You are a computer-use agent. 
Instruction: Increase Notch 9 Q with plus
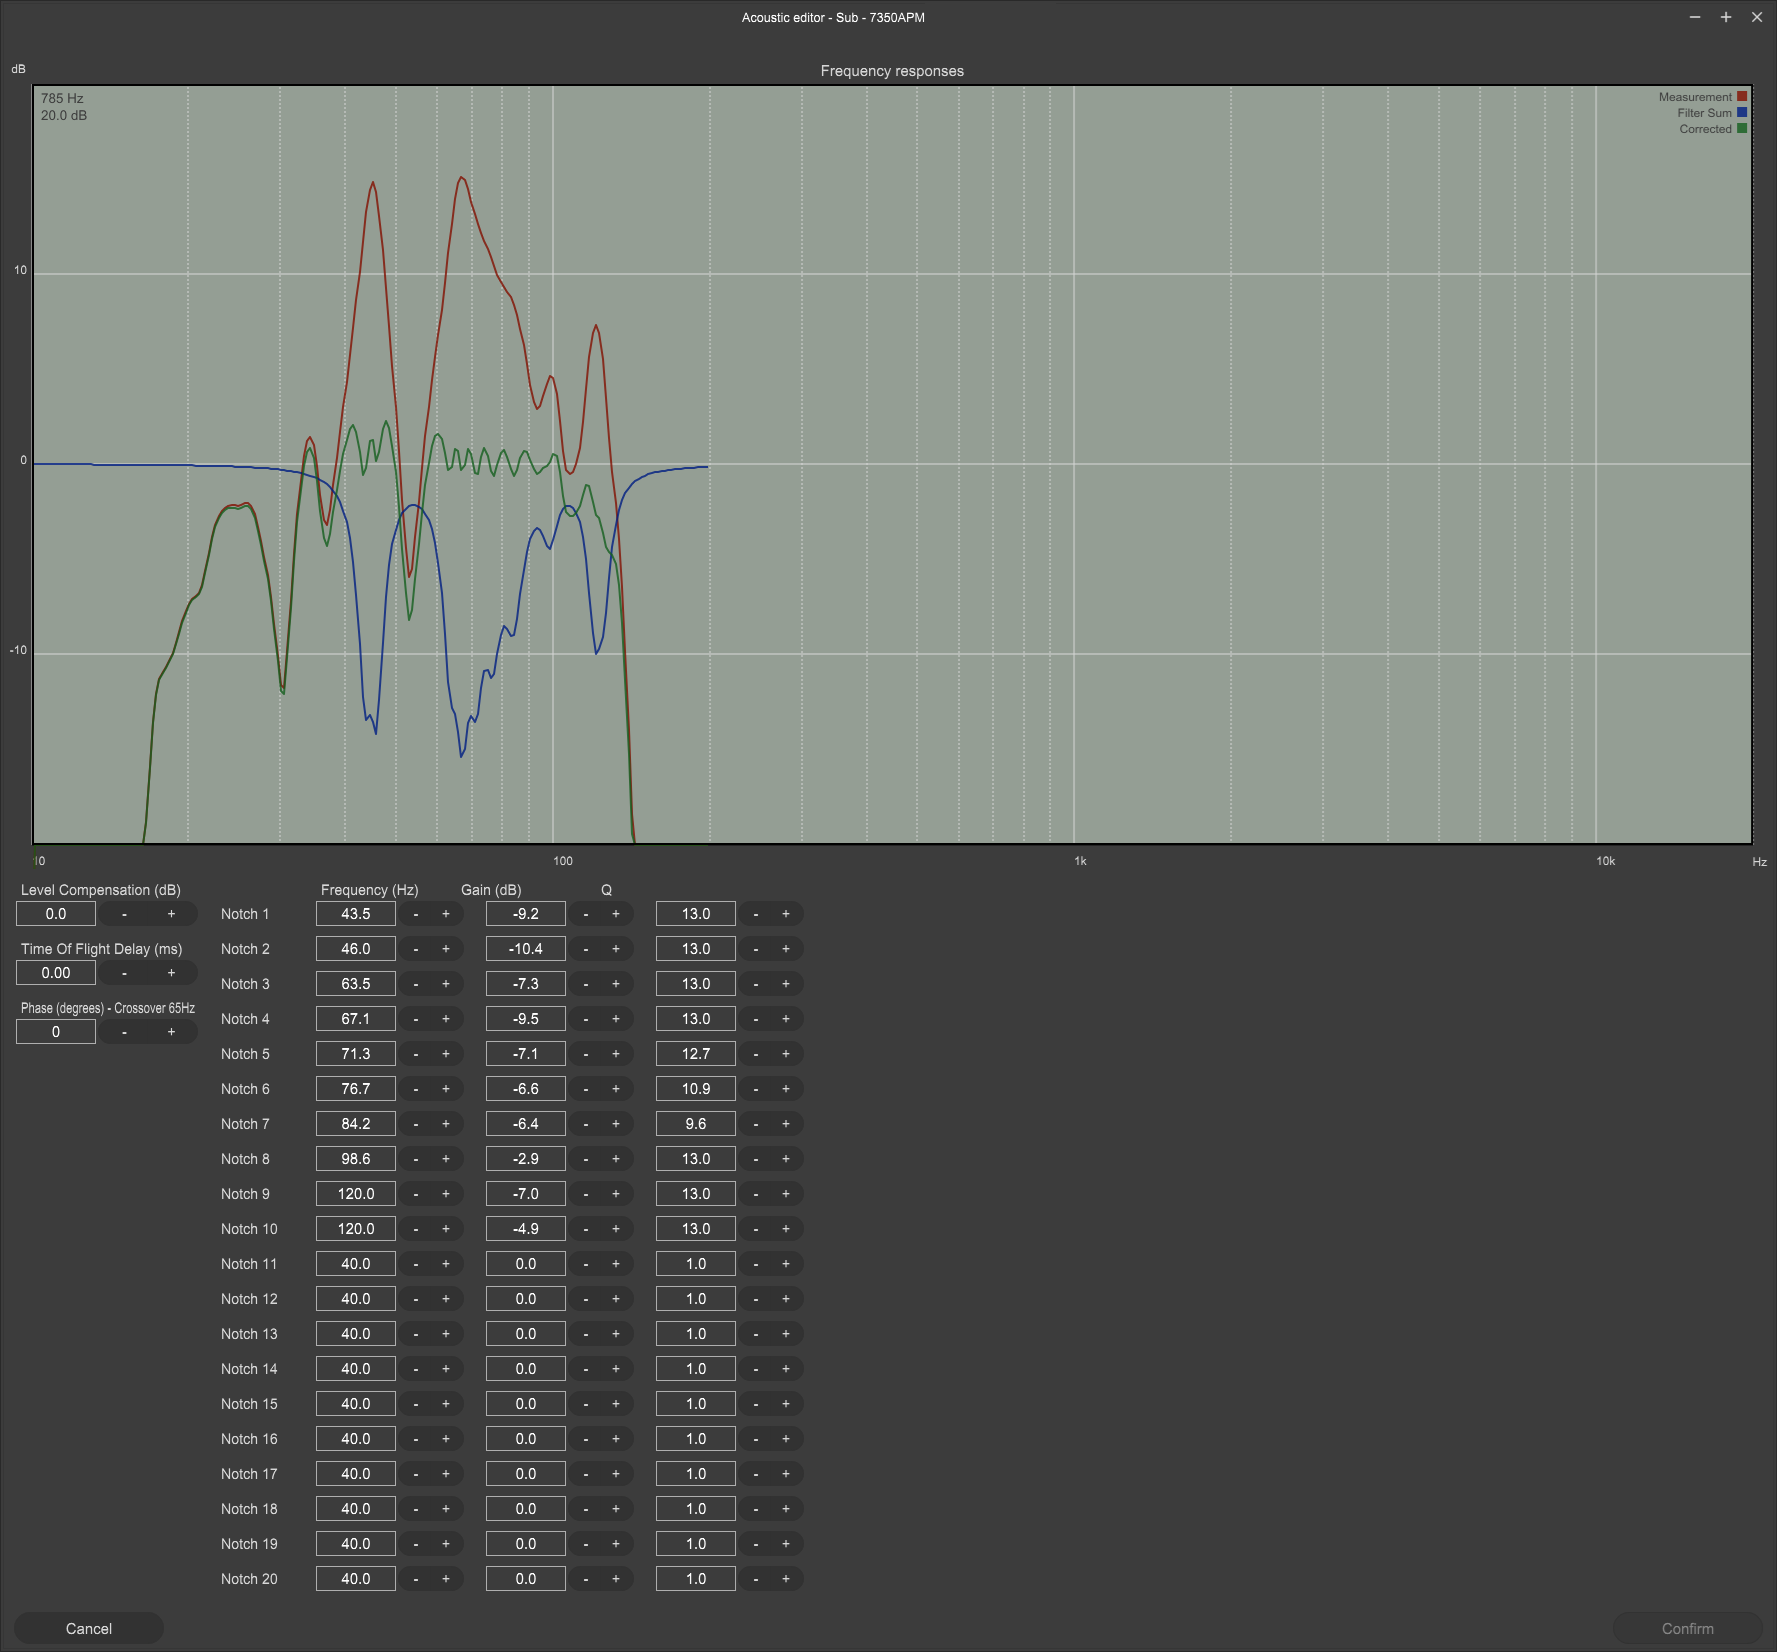tap(786, 1194)
